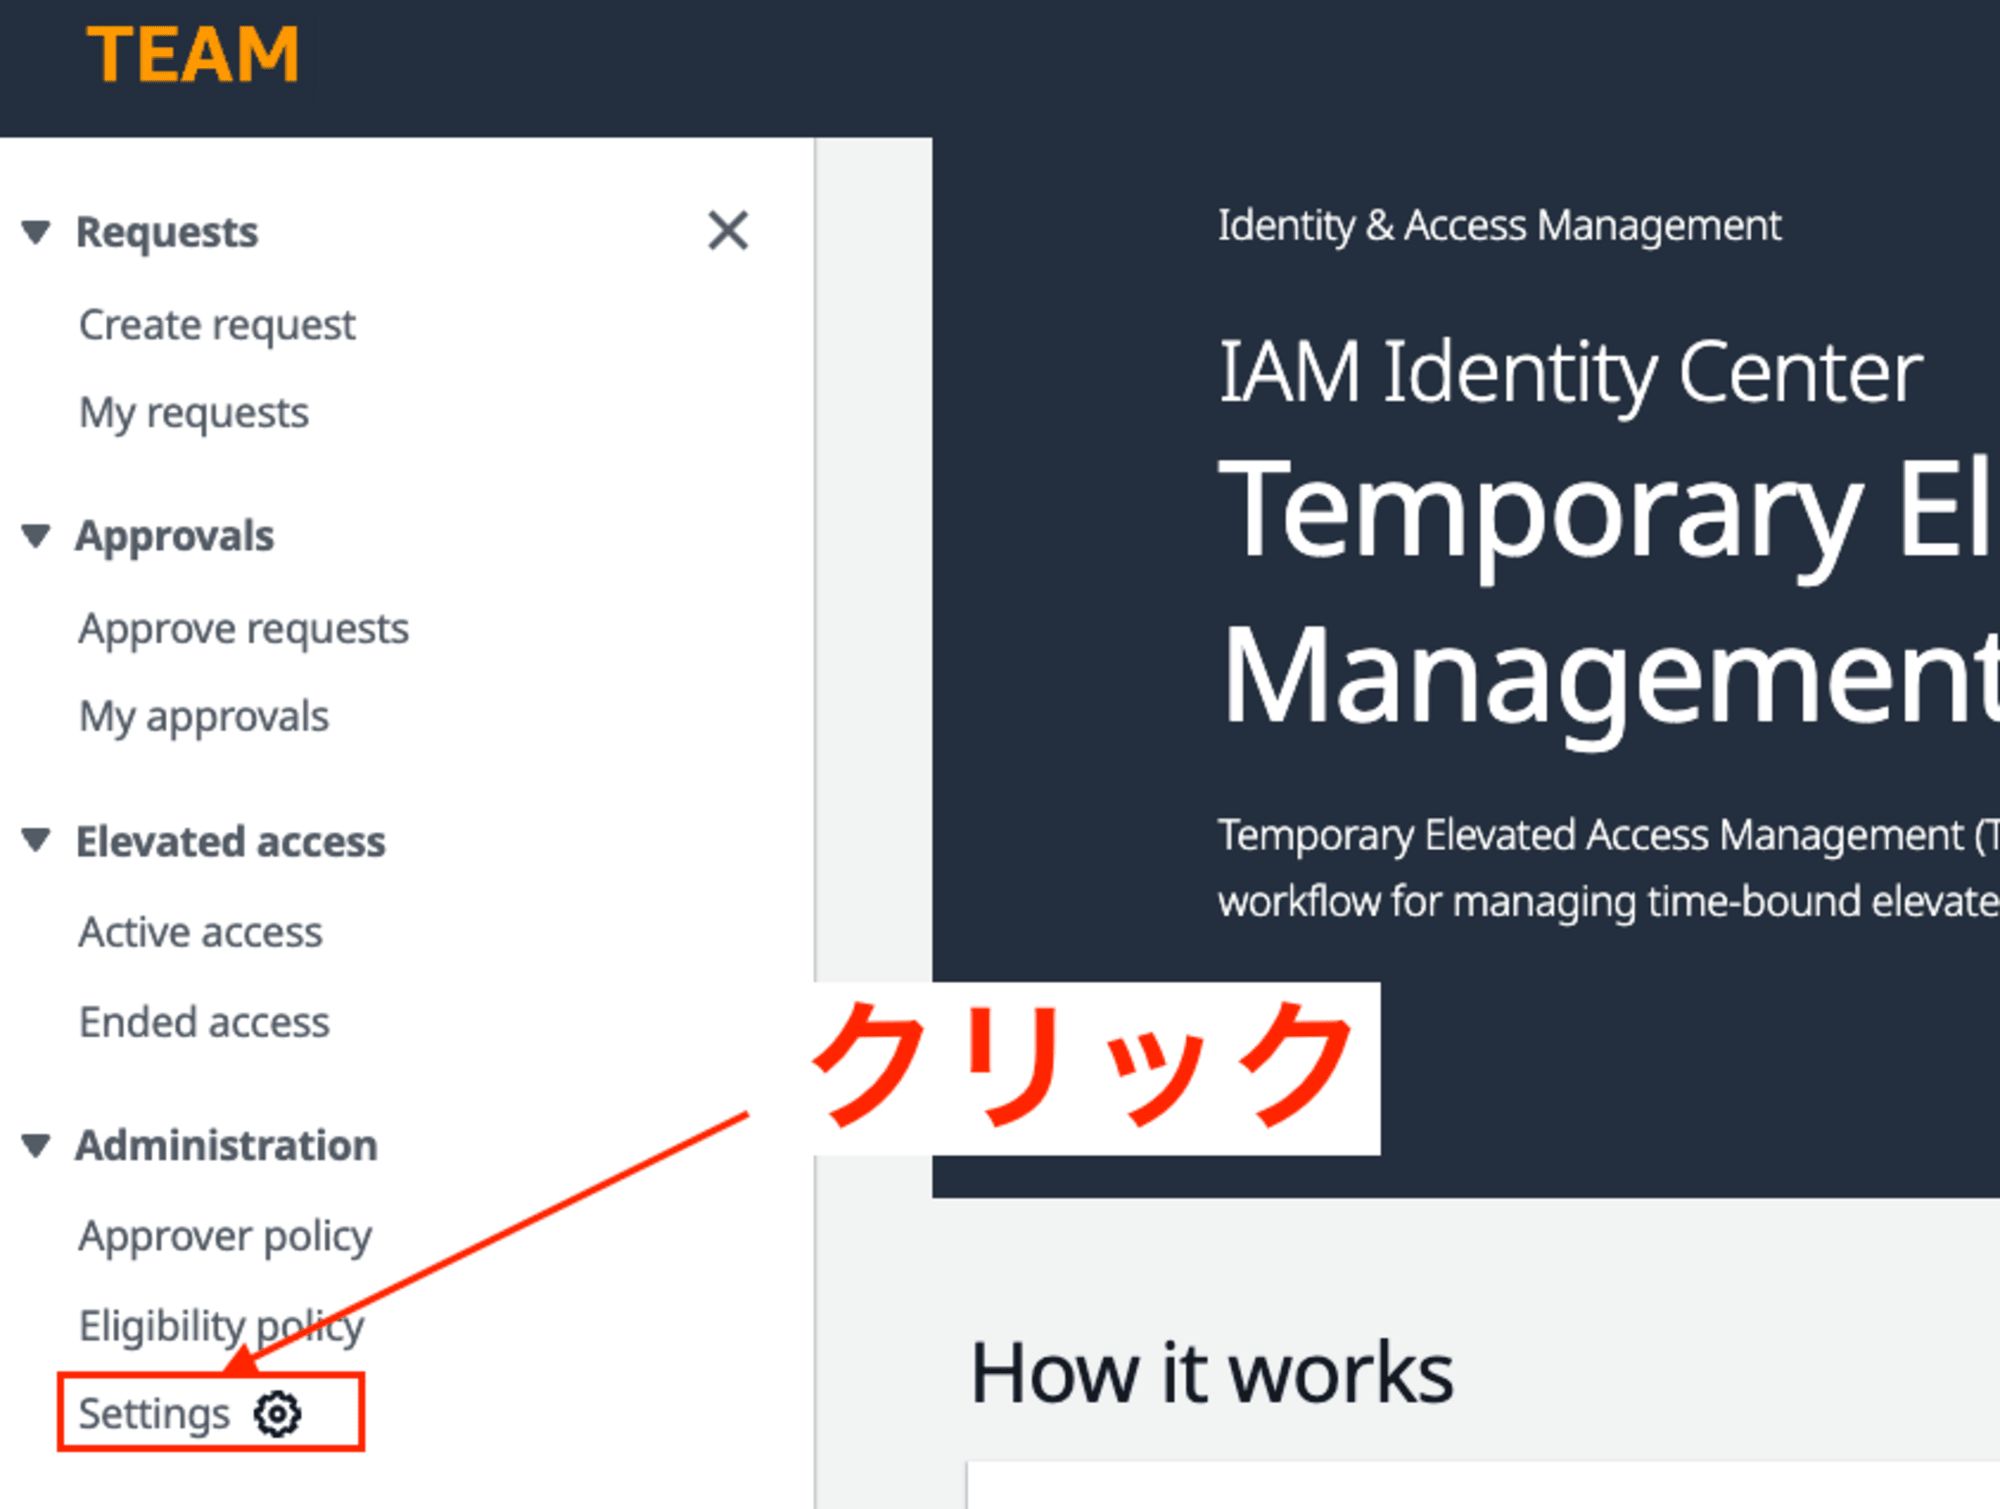Click the 'How it works' heading
Viewport: 2000px width, 1509px height.
pyautogui.click(x=1212, y=1373)
